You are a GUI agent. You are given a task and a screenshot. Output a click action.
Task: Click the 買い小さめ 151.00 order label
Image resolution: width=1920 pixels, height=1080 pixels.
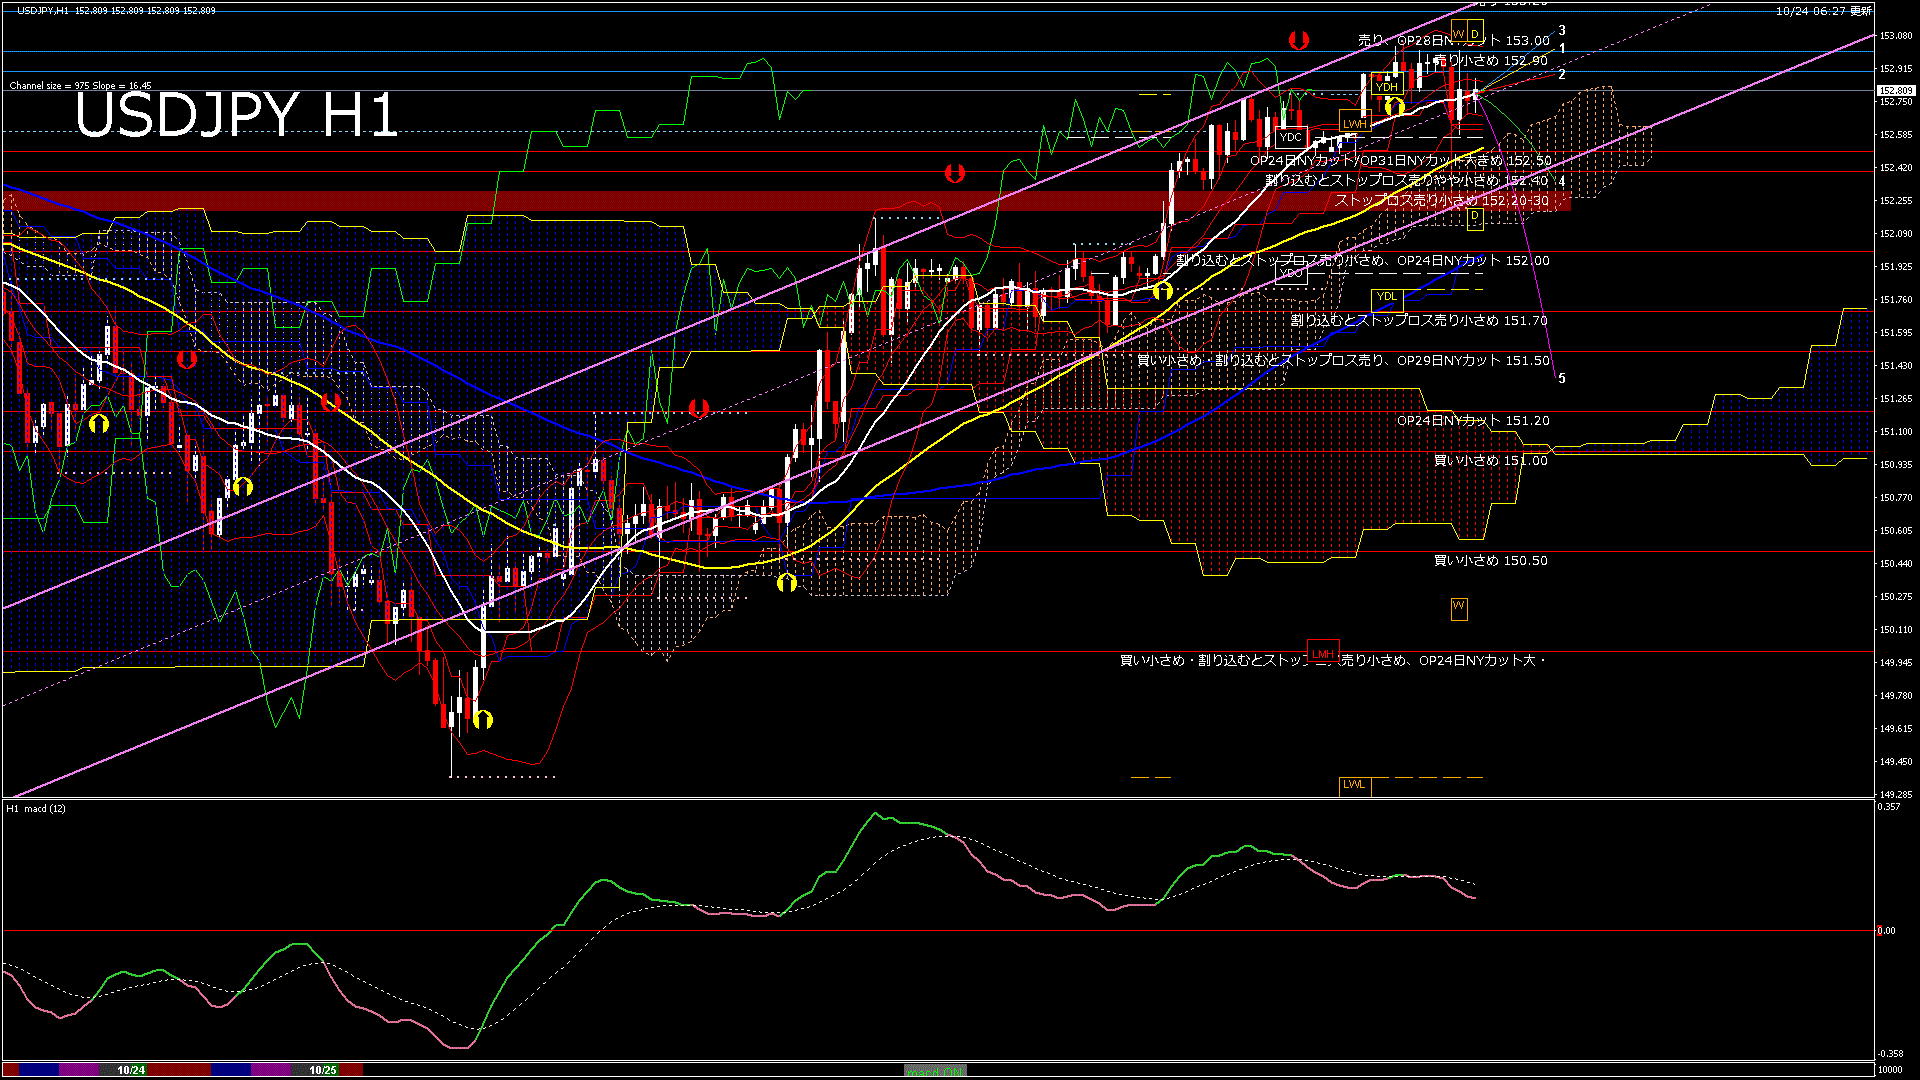[1490, 461]
